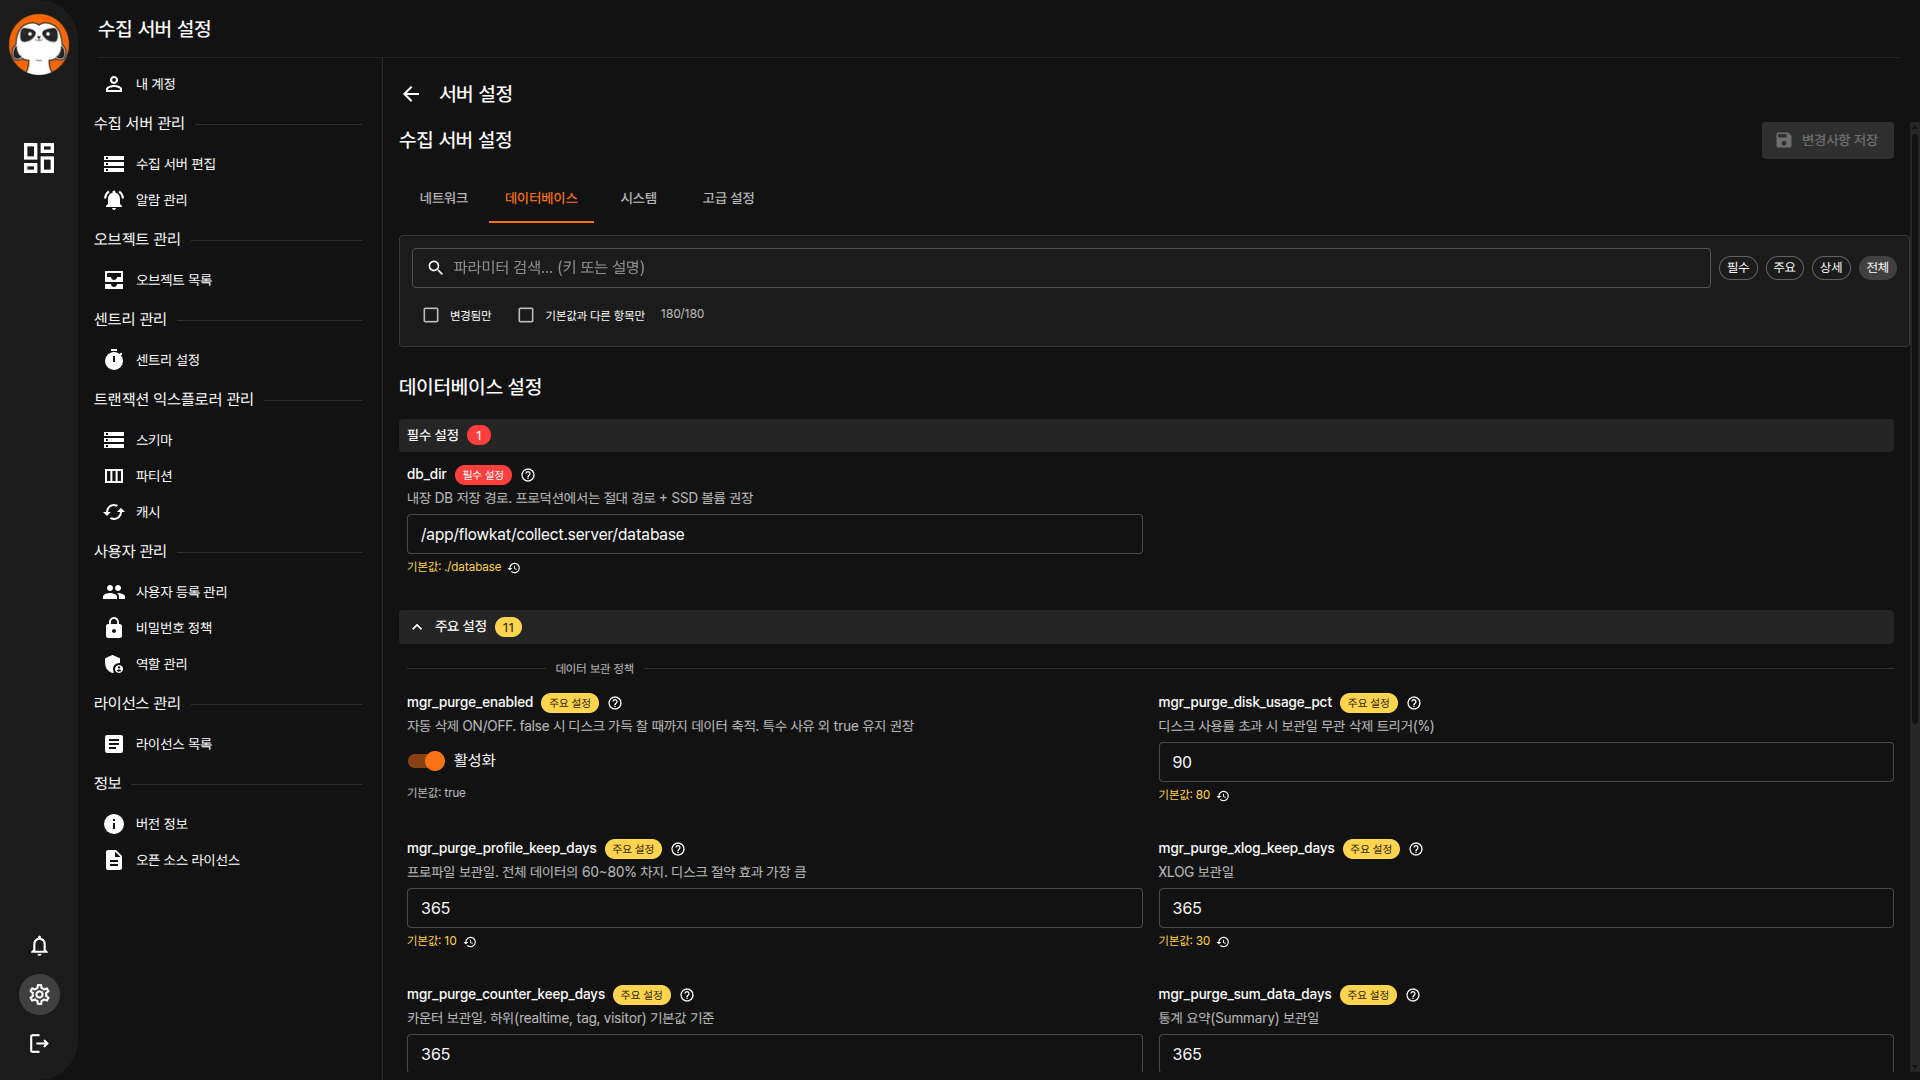
Task: Open the dashboard grid icon in left rail
Action: coord(39,158)
